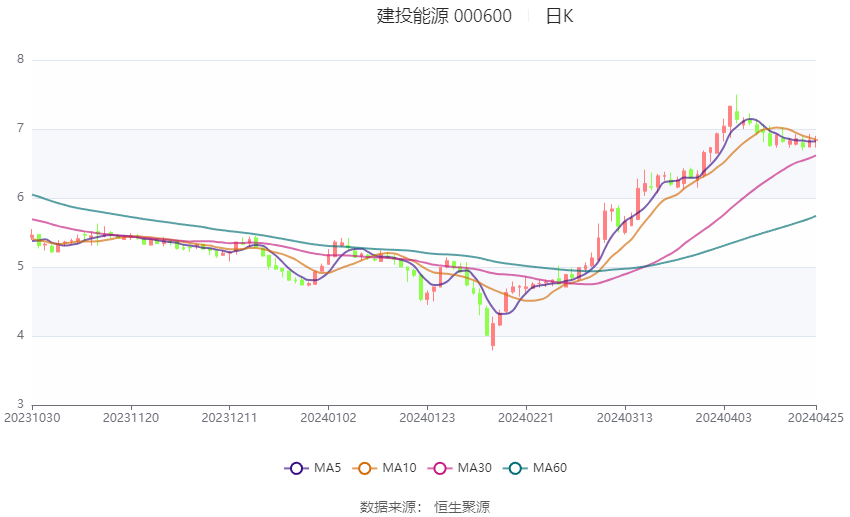Click the y-axis value 8
The width and height of the screenshot is (850, 517).
coord(21,59)
